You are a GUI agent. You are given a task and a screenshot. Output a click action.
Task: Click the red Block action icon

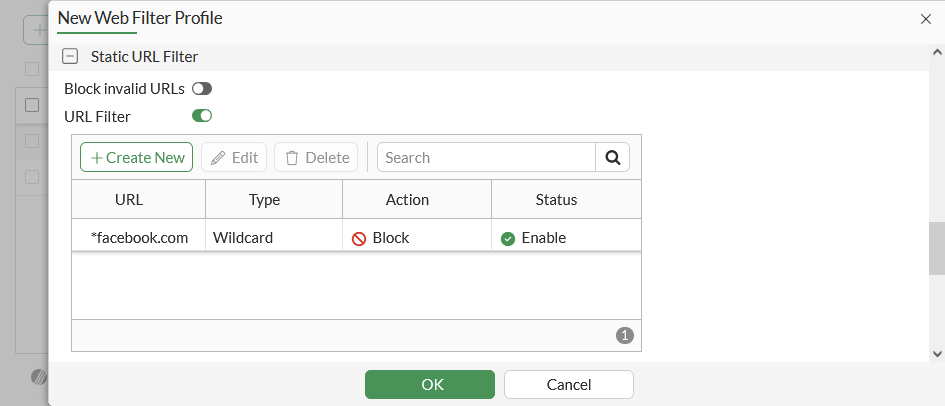tap(359, 238)
